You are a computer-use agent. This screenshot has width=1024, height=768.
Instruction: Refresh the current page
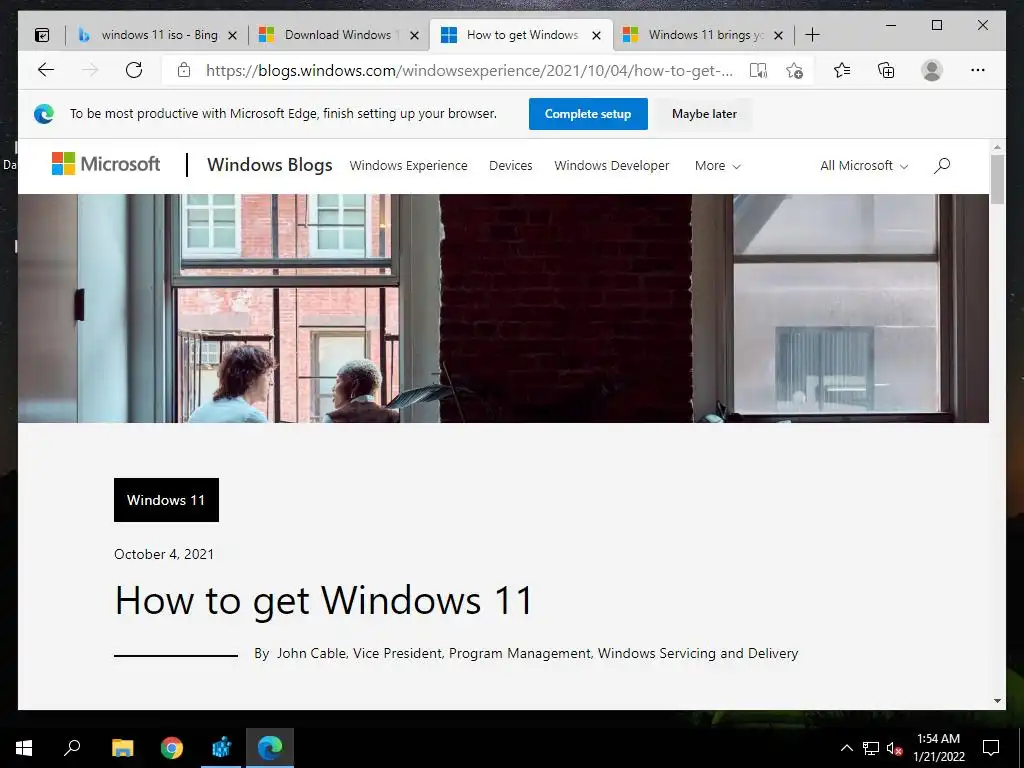click(134, 70)
